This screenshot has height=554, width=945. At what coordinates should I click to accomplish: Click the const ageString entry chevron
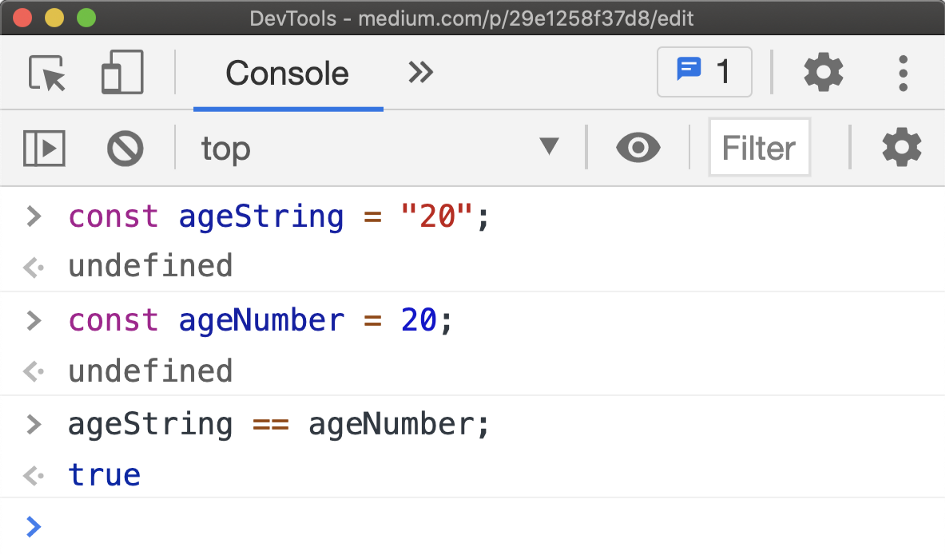tap(34, 216)
